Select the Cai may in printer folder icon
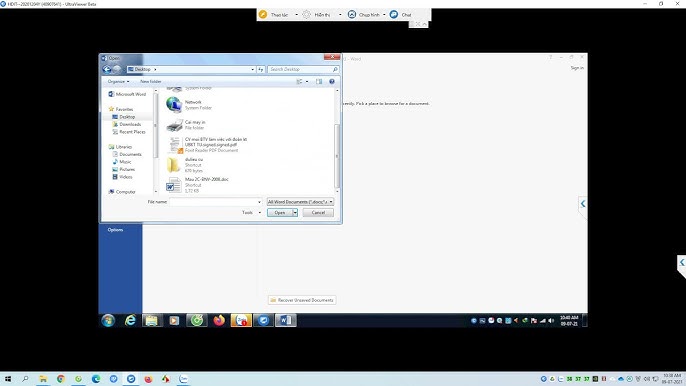This screenshot has height=386, width=686. 174,125
